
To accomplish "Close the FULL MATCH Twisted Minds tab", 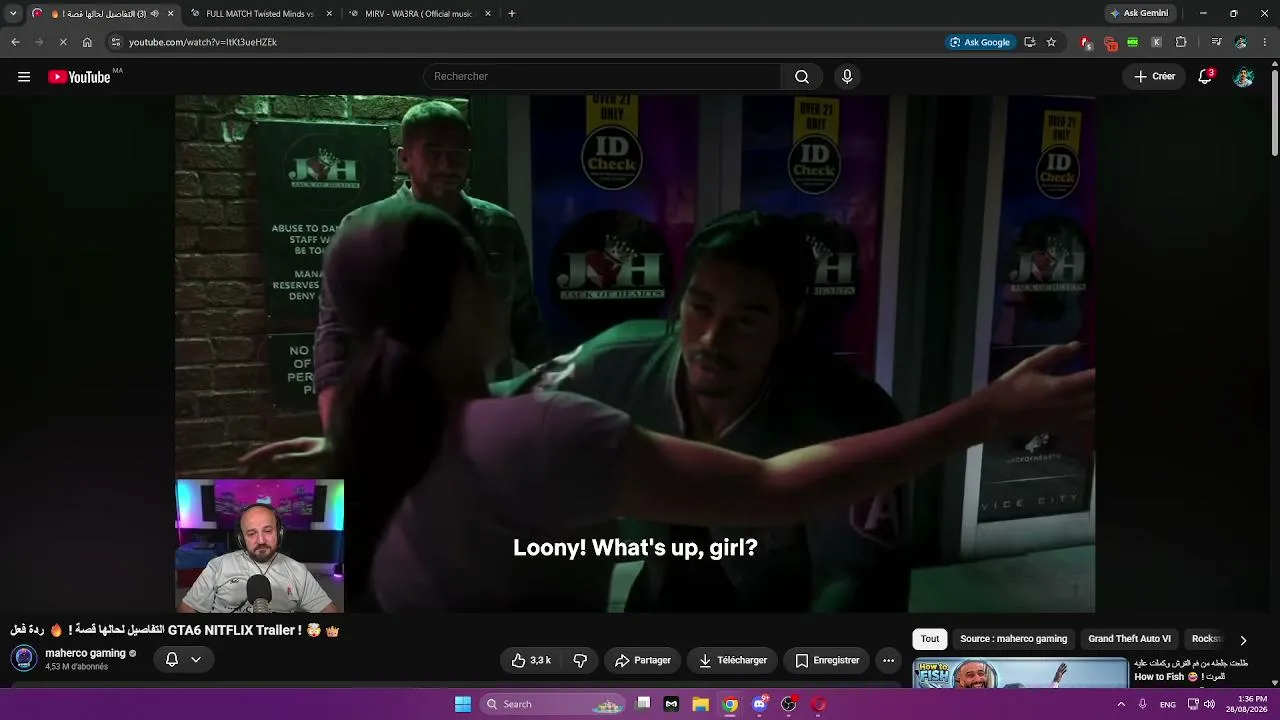I will click(x=330, y=14).
